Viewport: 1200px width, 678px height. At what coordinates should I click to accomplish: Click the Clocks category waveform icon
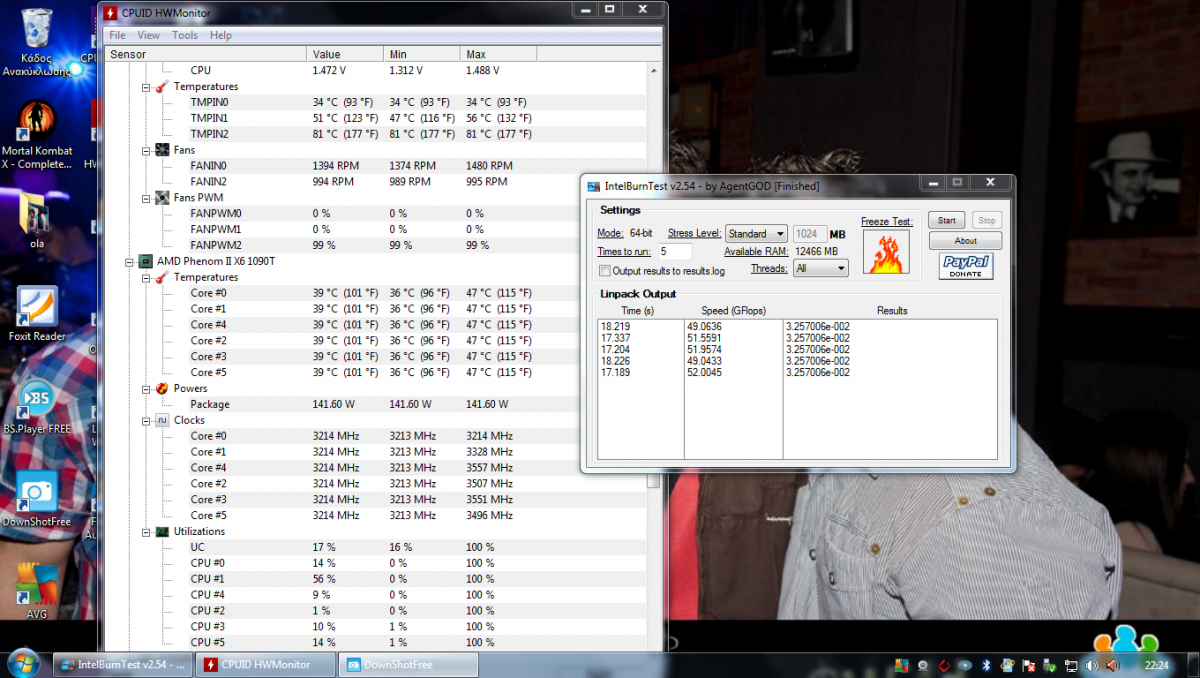pyautogui.click(x=162, y=420)
